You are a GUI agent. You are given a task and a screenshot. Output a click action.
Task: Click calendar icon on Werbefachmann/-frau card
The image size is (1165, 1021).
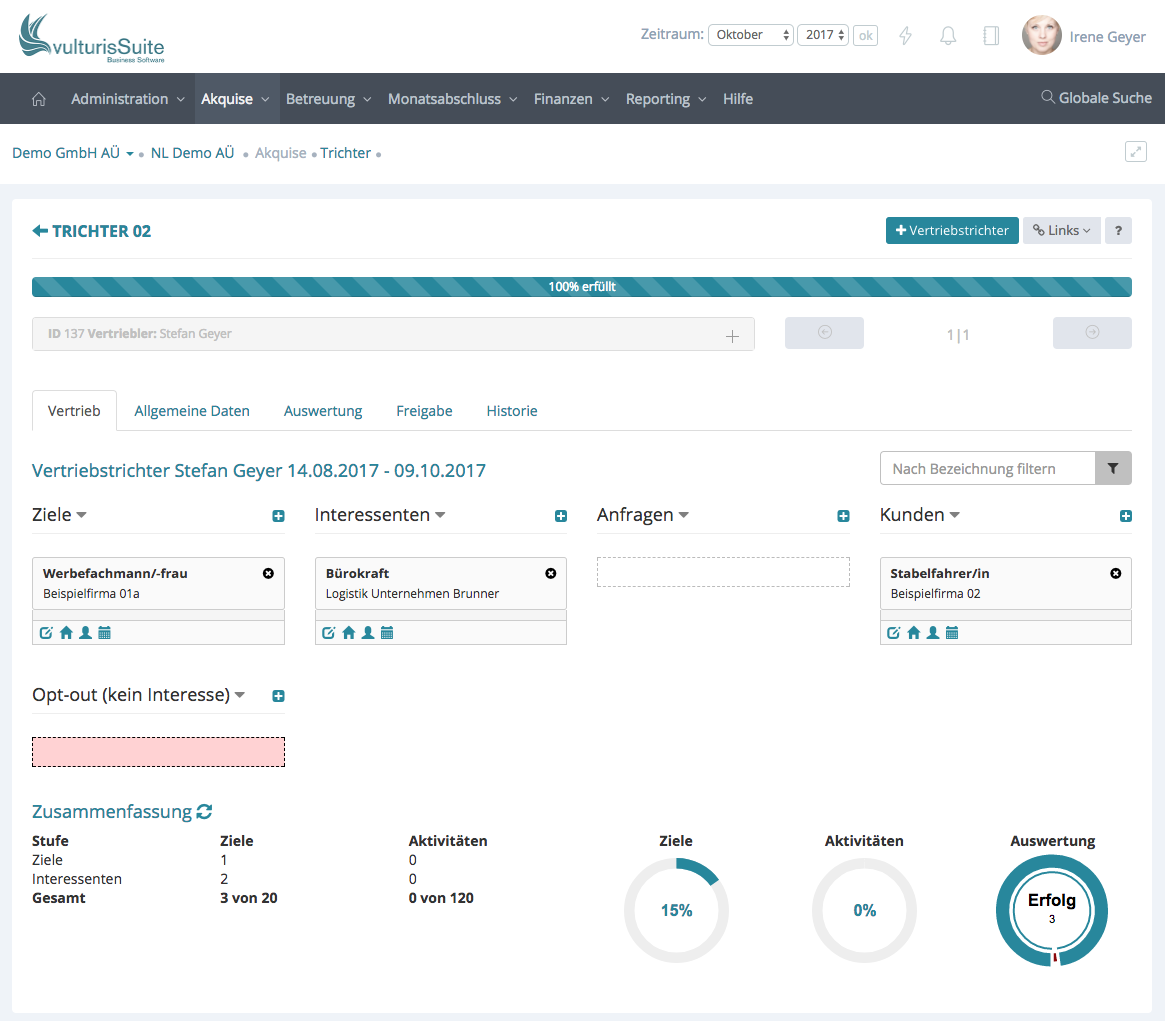click(x=105, y=633)
